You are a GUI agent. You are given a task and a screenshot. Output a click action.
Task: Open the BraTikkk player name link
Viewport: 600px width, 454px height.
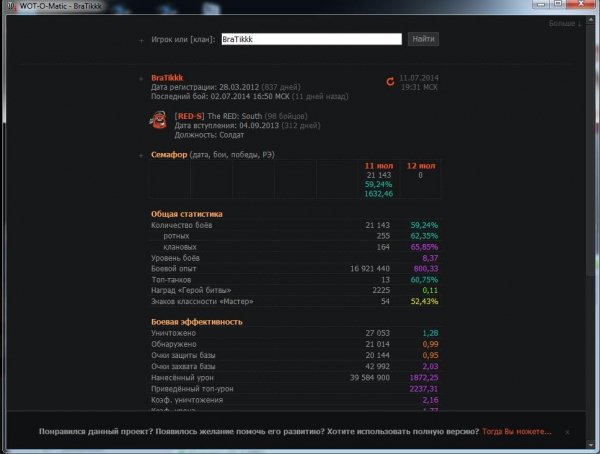(x=167, y=78)
